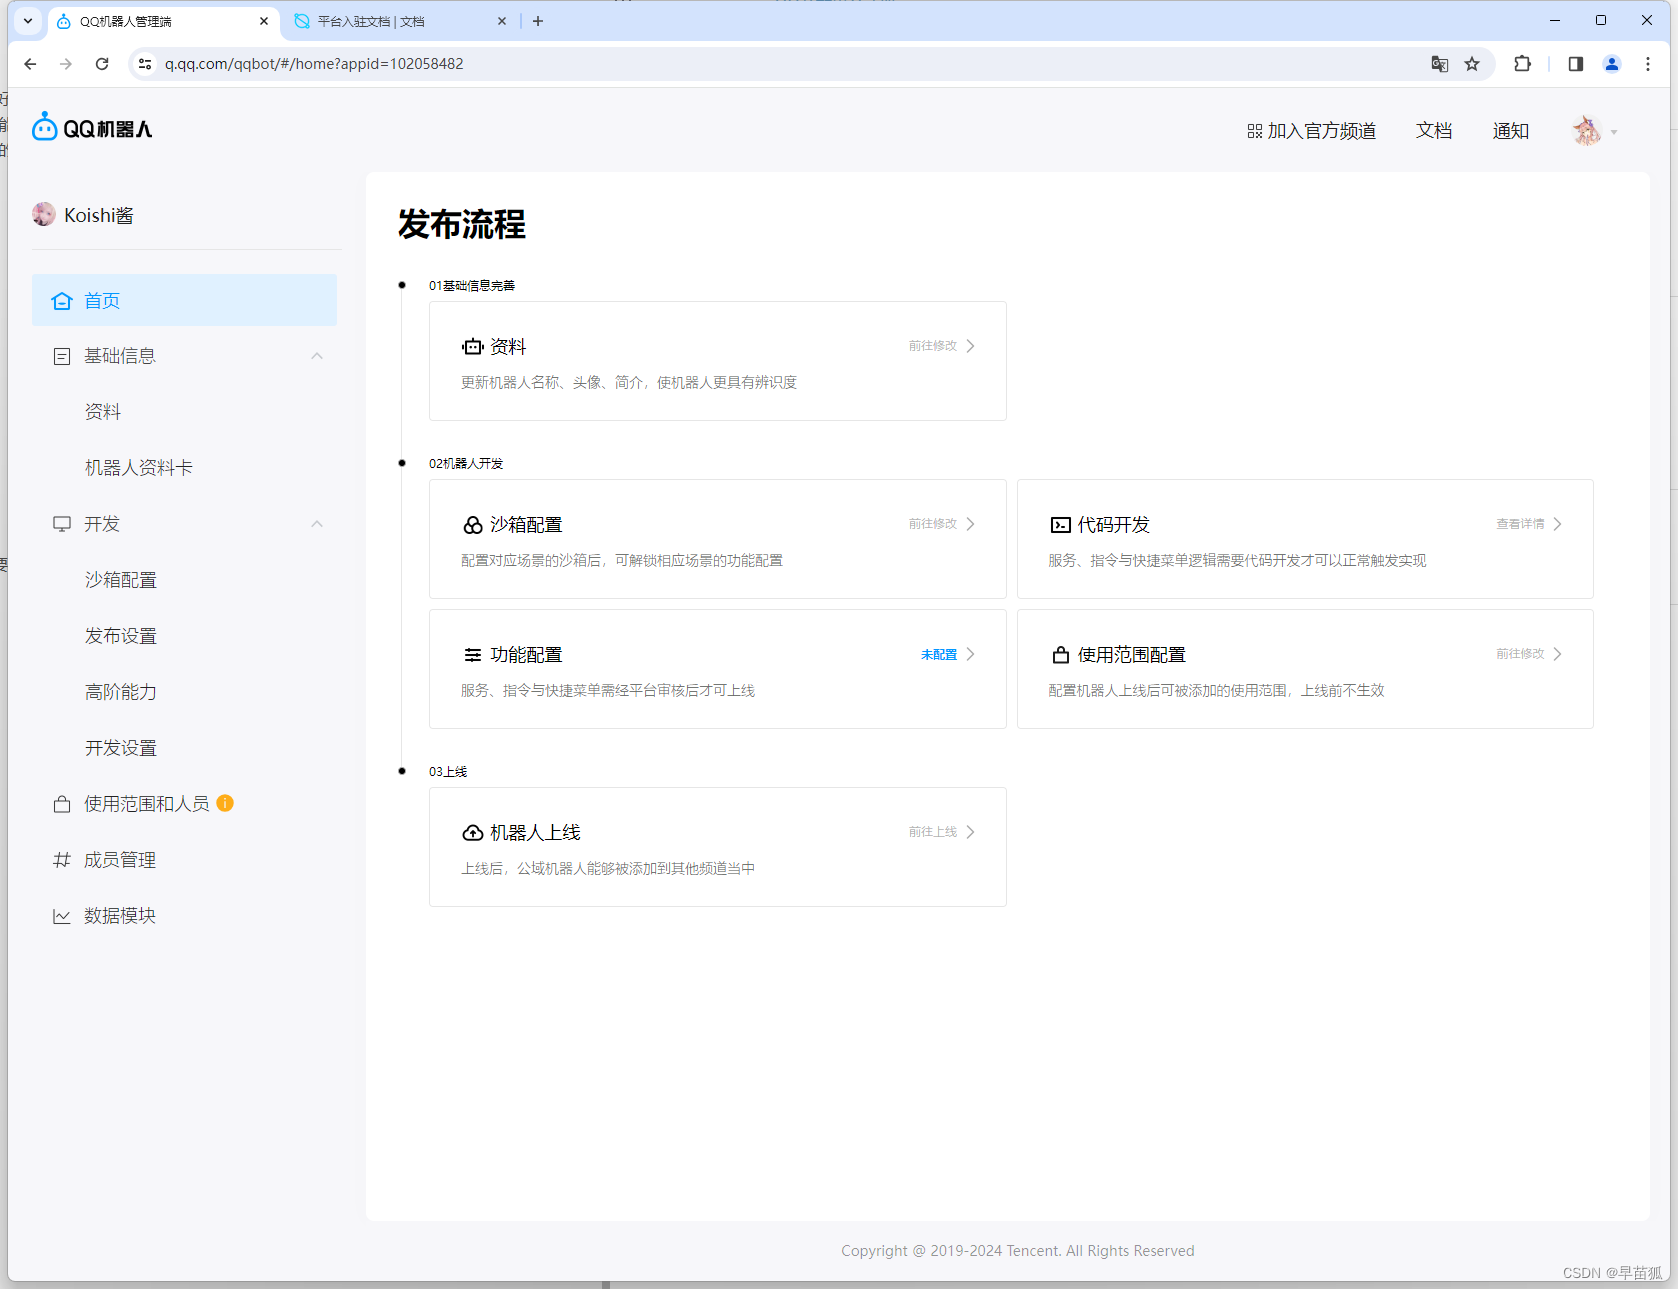Bookmark this page with the star icon
The image size is (1678, 1289).
tap(1472, 64)
